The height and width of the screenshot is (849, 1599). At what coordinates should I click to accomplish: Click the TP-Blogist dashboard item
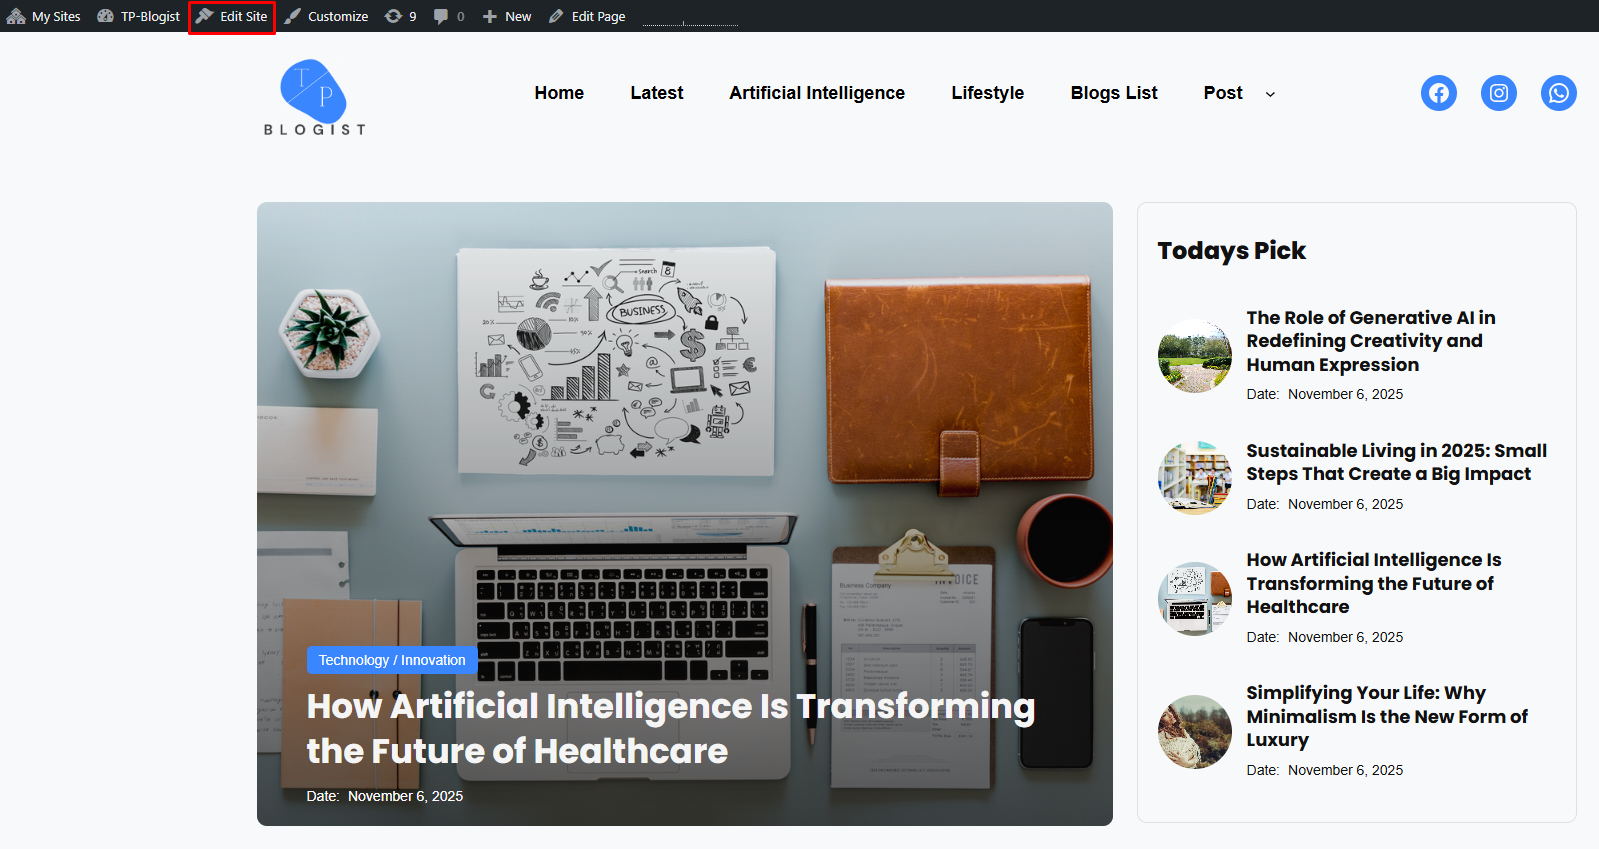coord(139,16)
